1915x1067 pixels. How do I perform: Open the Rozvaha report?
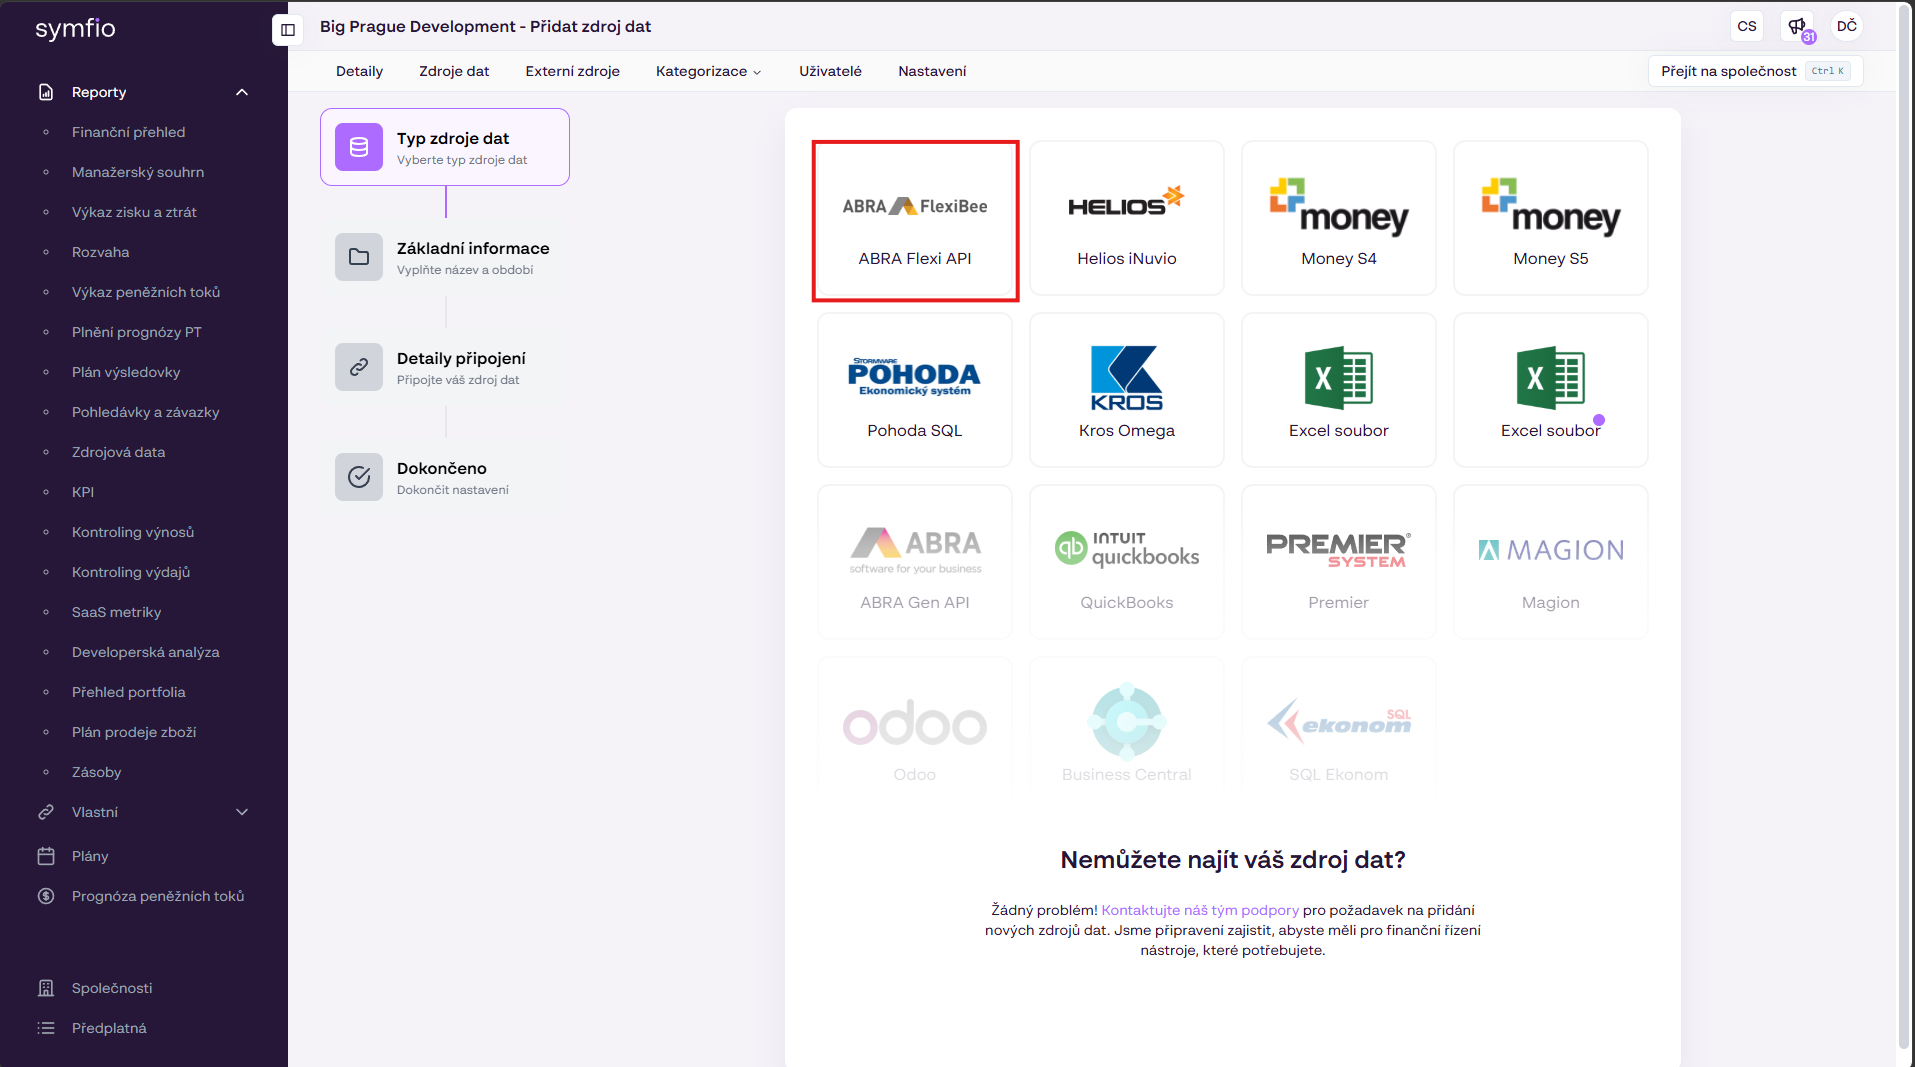coord(100,252)
